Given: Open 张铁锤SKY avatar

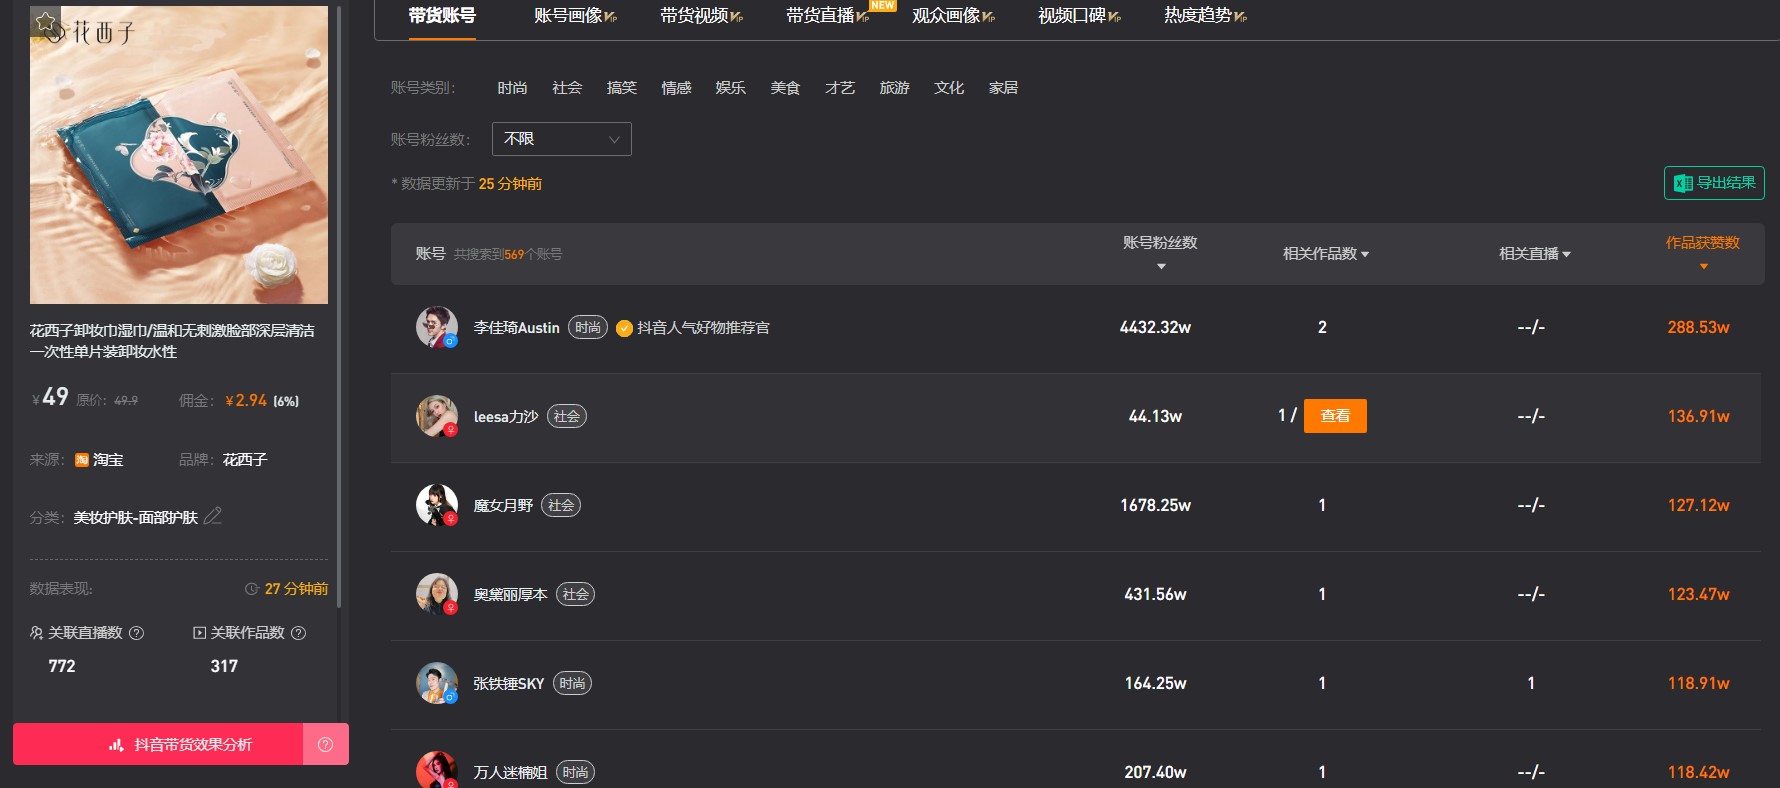Looking at the screenshot, I should pos(437,683).
